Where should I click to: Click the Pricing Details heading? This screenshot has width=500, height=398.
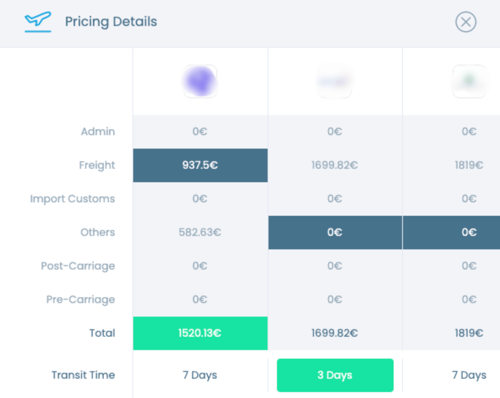[111, 22]
